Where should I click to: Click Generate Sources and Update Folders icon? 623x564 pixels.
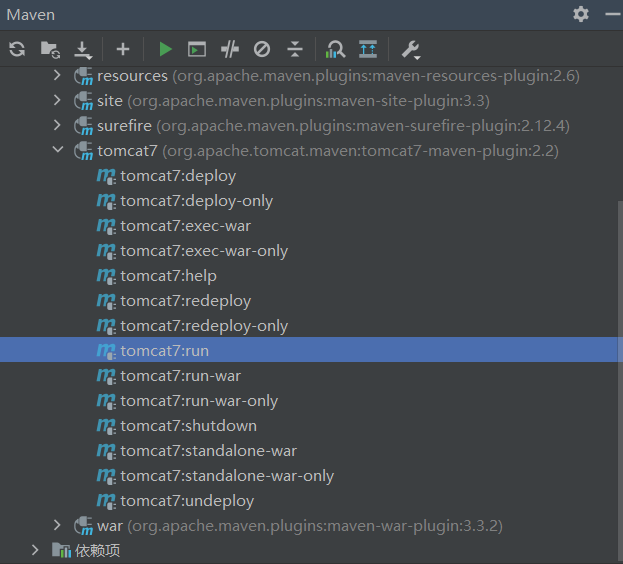[50, 50]
